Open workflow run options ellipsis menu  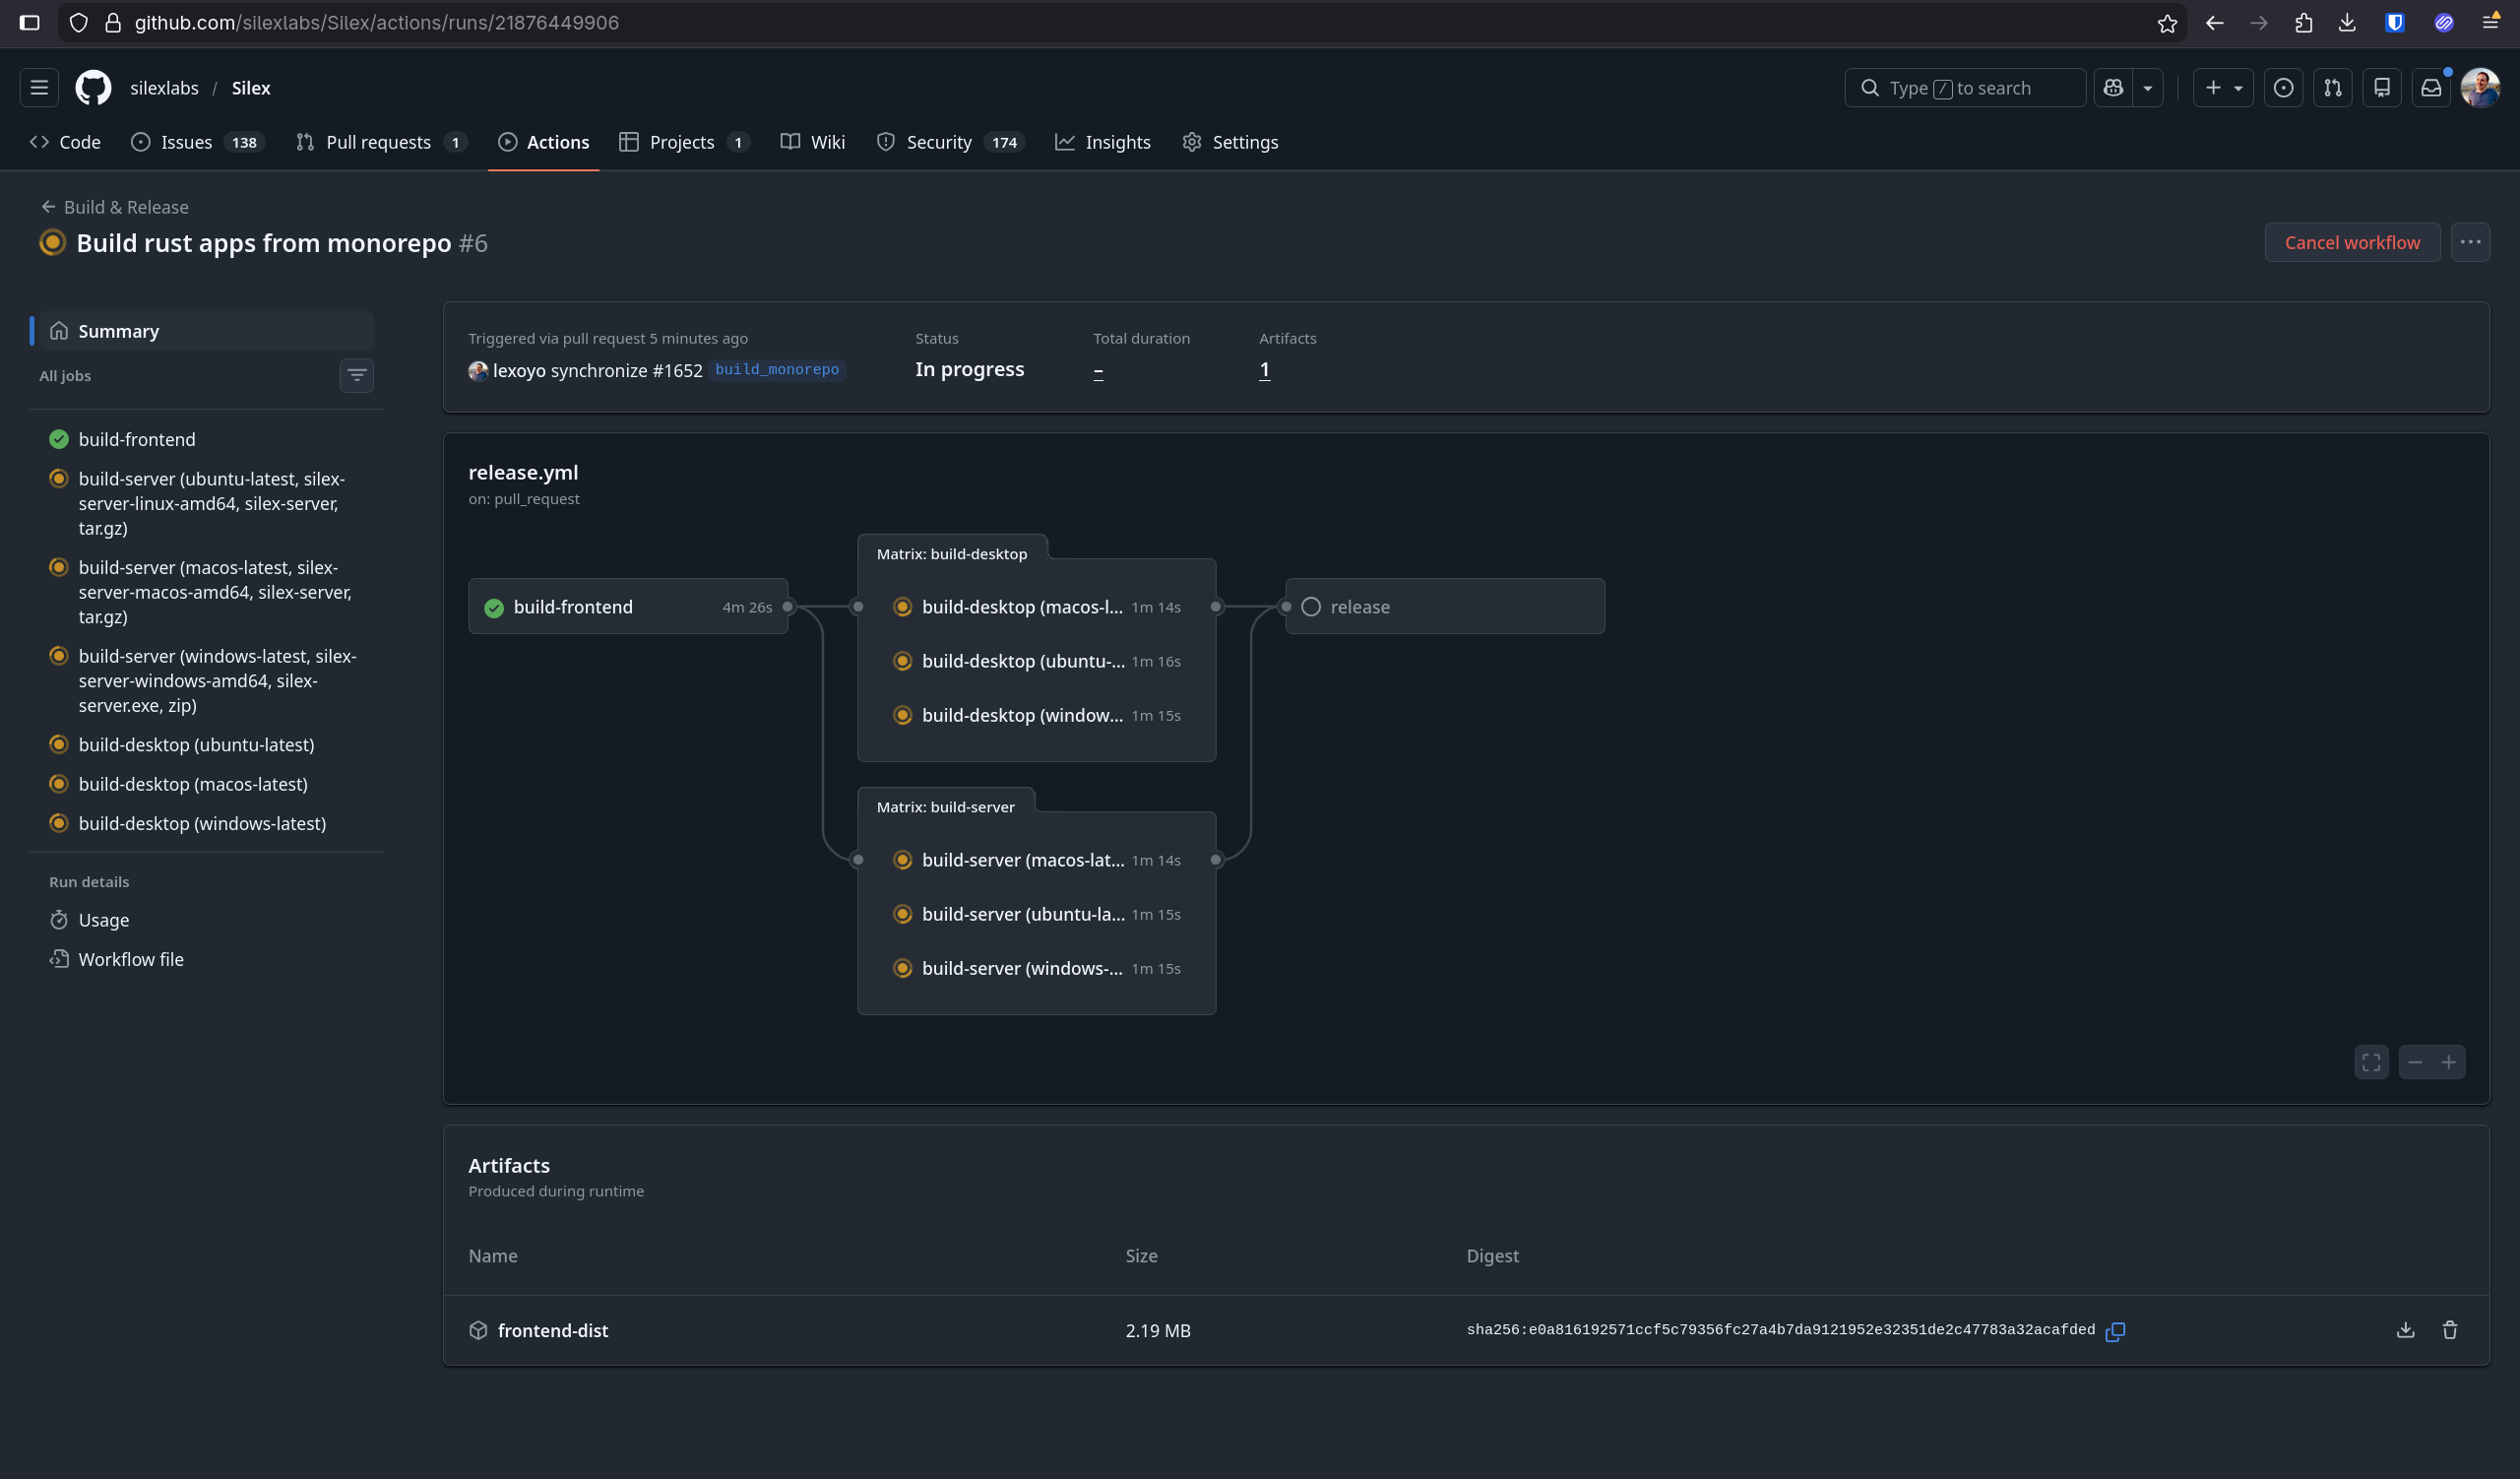click(x=2470, y=242)
